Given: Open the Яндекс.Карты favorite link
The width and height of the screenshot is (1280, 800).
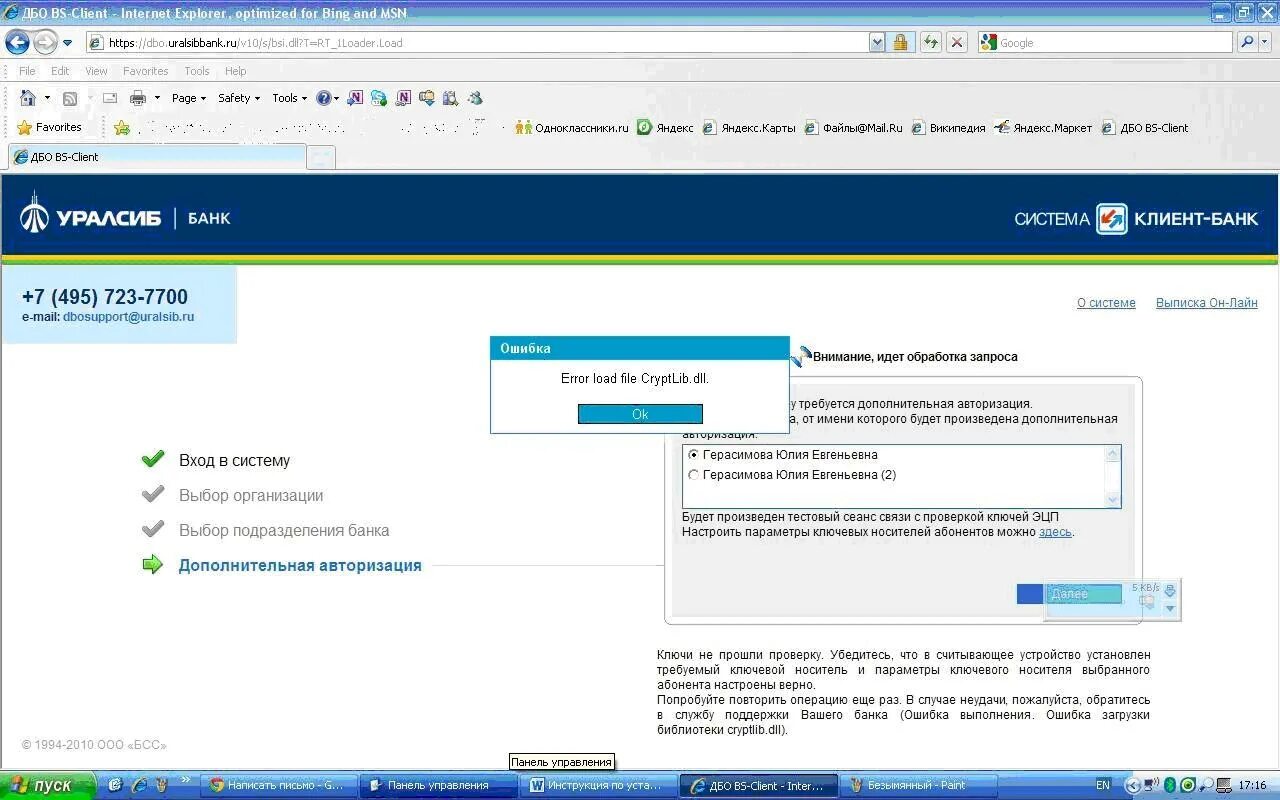Looking at the screenshot, I should [749, 127].
